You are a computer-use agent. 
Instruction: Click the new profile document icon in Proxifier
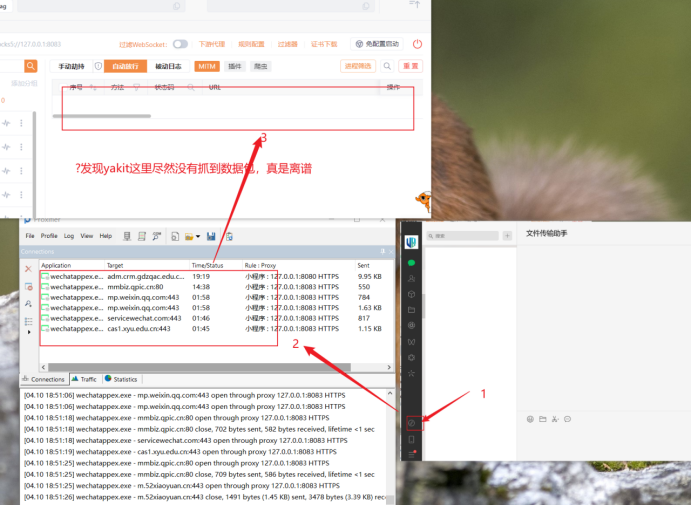pos(175,237)
